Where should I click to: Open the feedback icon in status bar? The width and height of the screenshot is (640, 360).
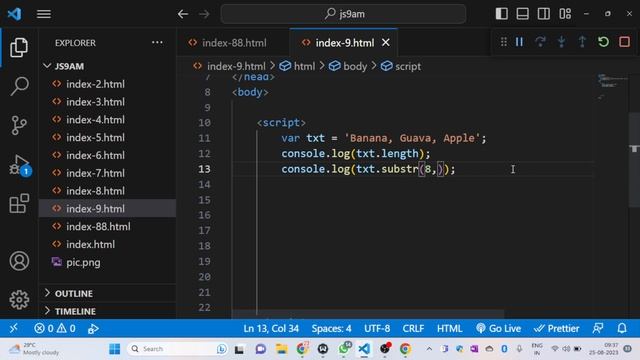pos(598,328)
